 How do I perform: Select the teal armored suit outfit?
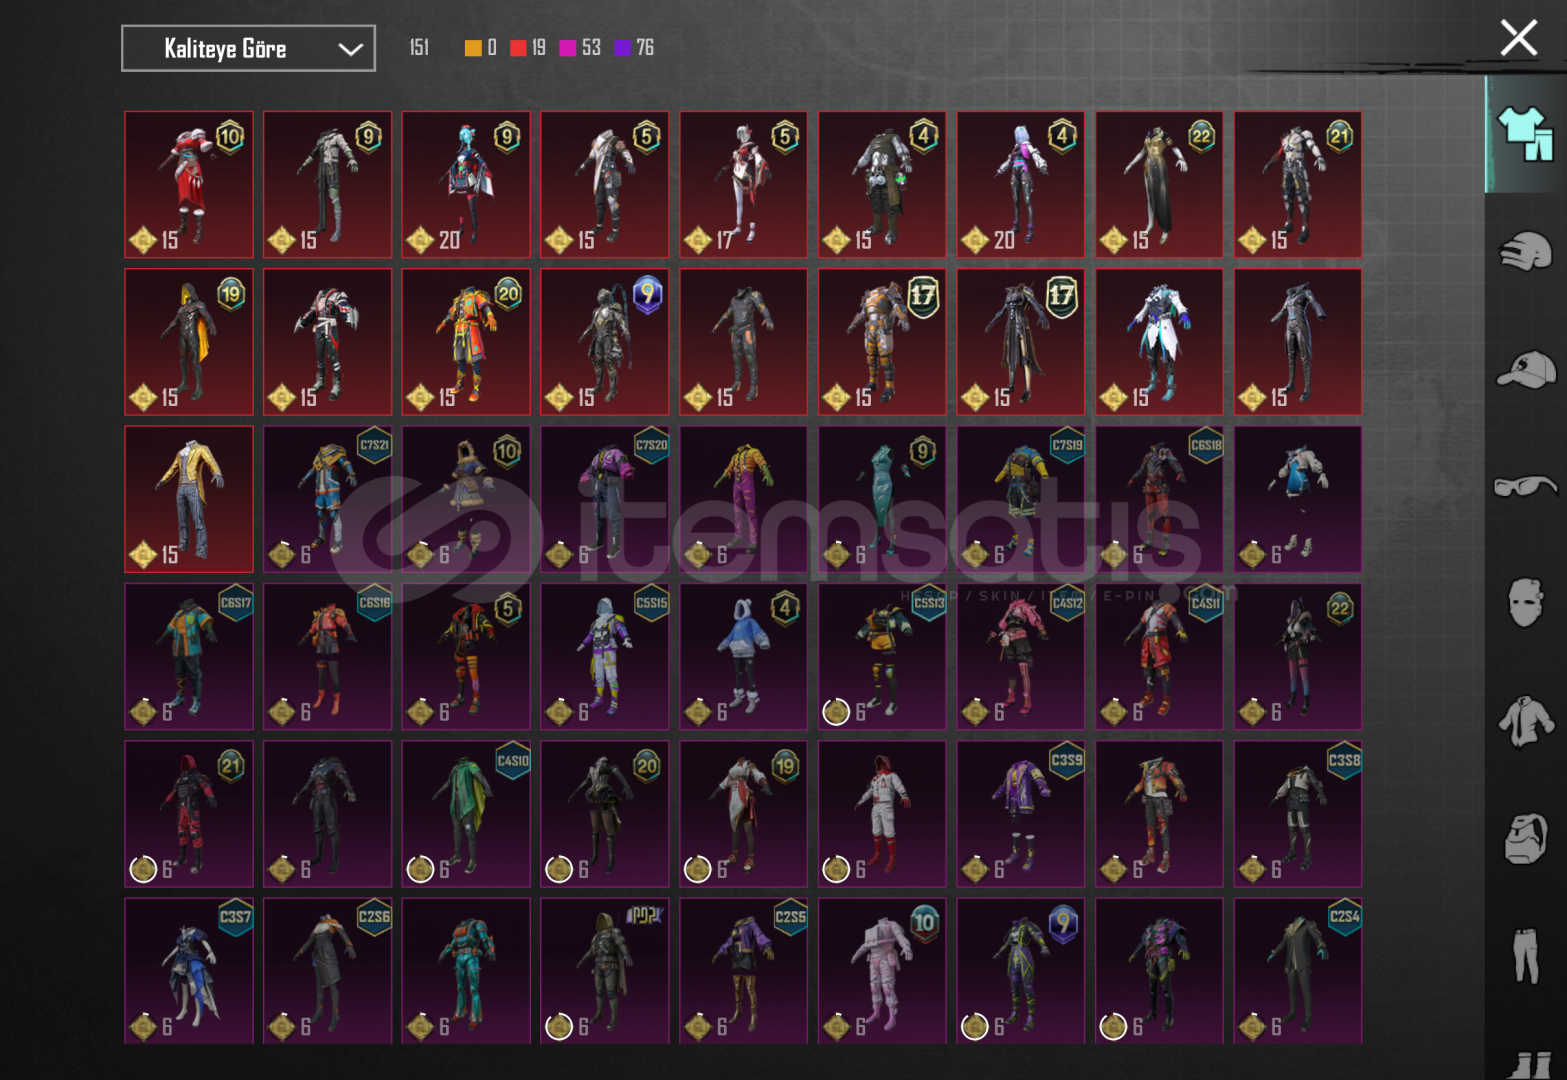point(466,971)
